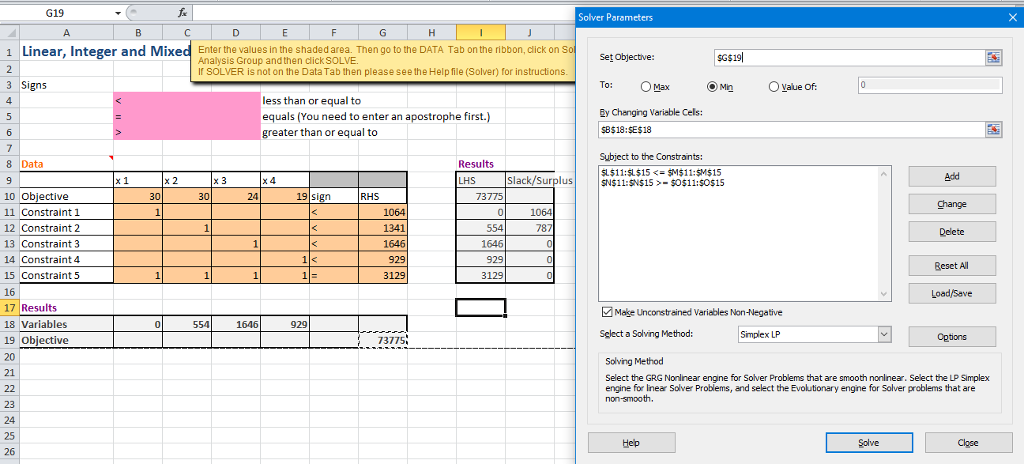Click the 'Constraint 3' label cell
This screenshot has height=464, width=1024.
[66, 244]
